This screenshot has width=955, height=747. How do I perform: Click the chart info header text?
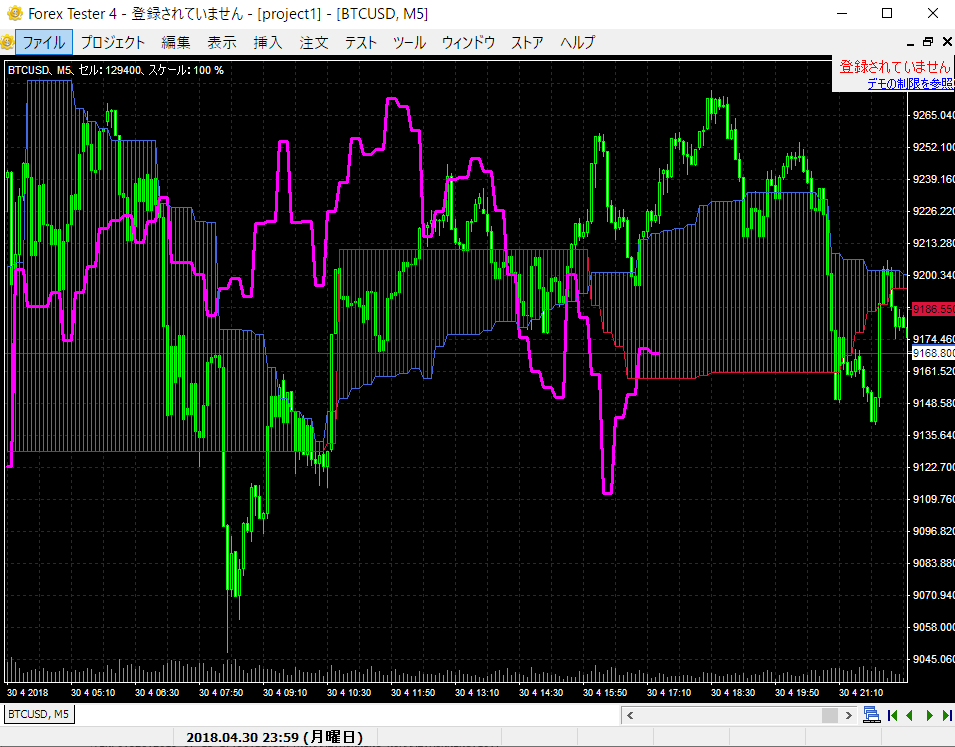[116, 70]
